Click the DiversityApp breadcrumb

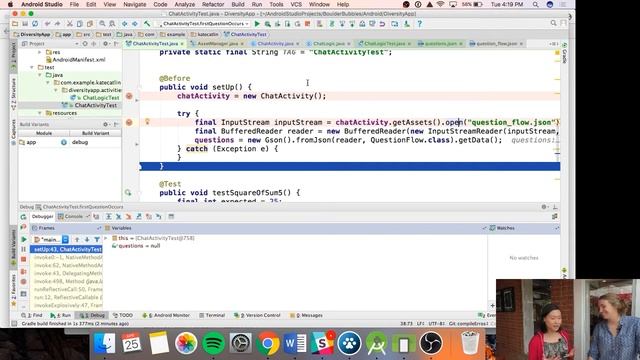pos(32,35)
